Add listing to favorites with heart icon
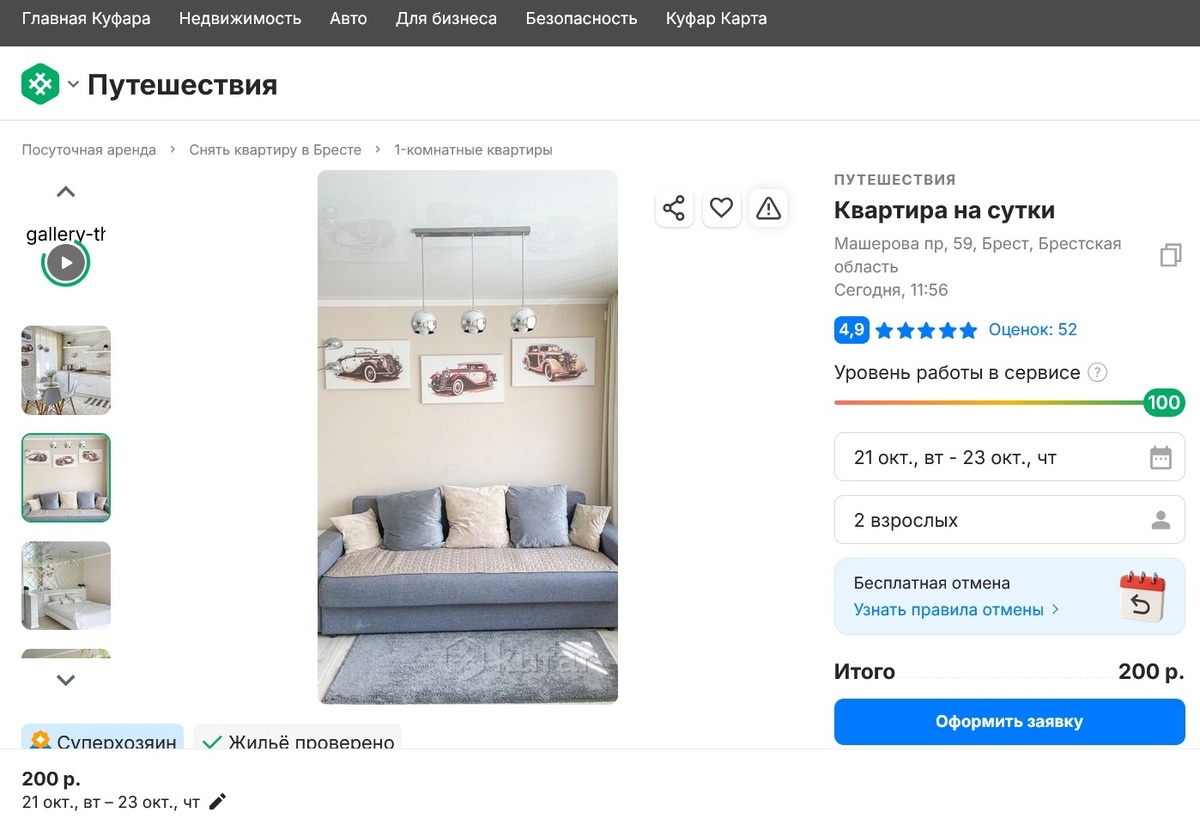1200x825 pixels. pos(721,208)
